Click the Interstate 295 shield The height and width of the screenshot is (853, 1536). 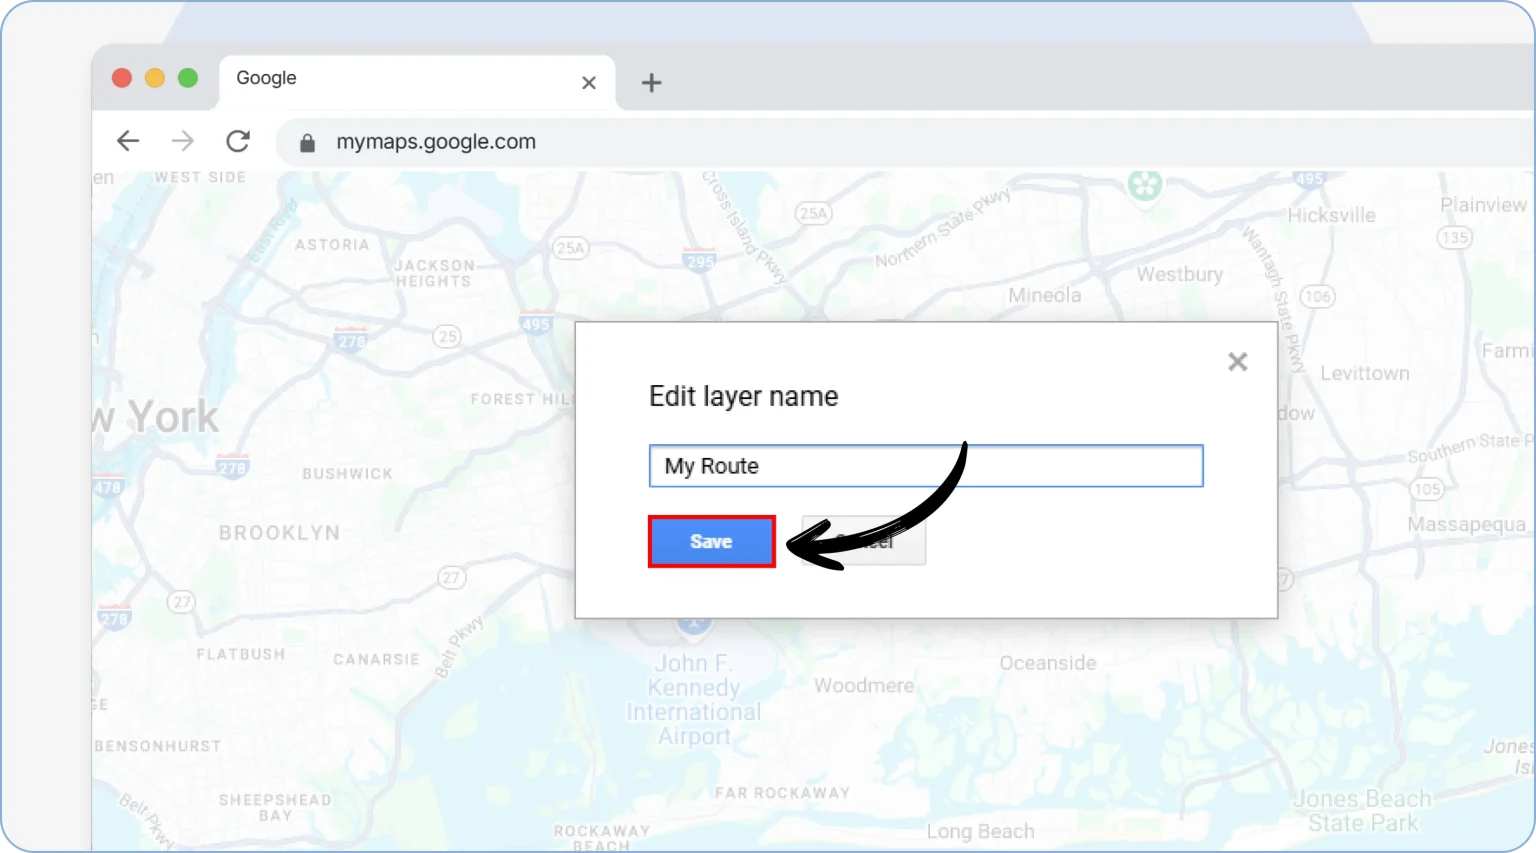tap(699, 259)
